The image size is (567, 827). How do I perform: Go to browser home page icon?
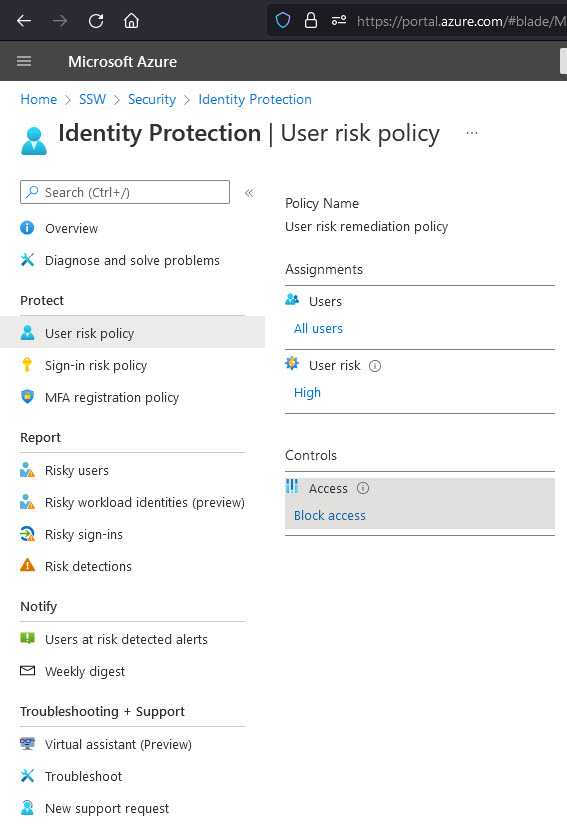coord(131,21)
